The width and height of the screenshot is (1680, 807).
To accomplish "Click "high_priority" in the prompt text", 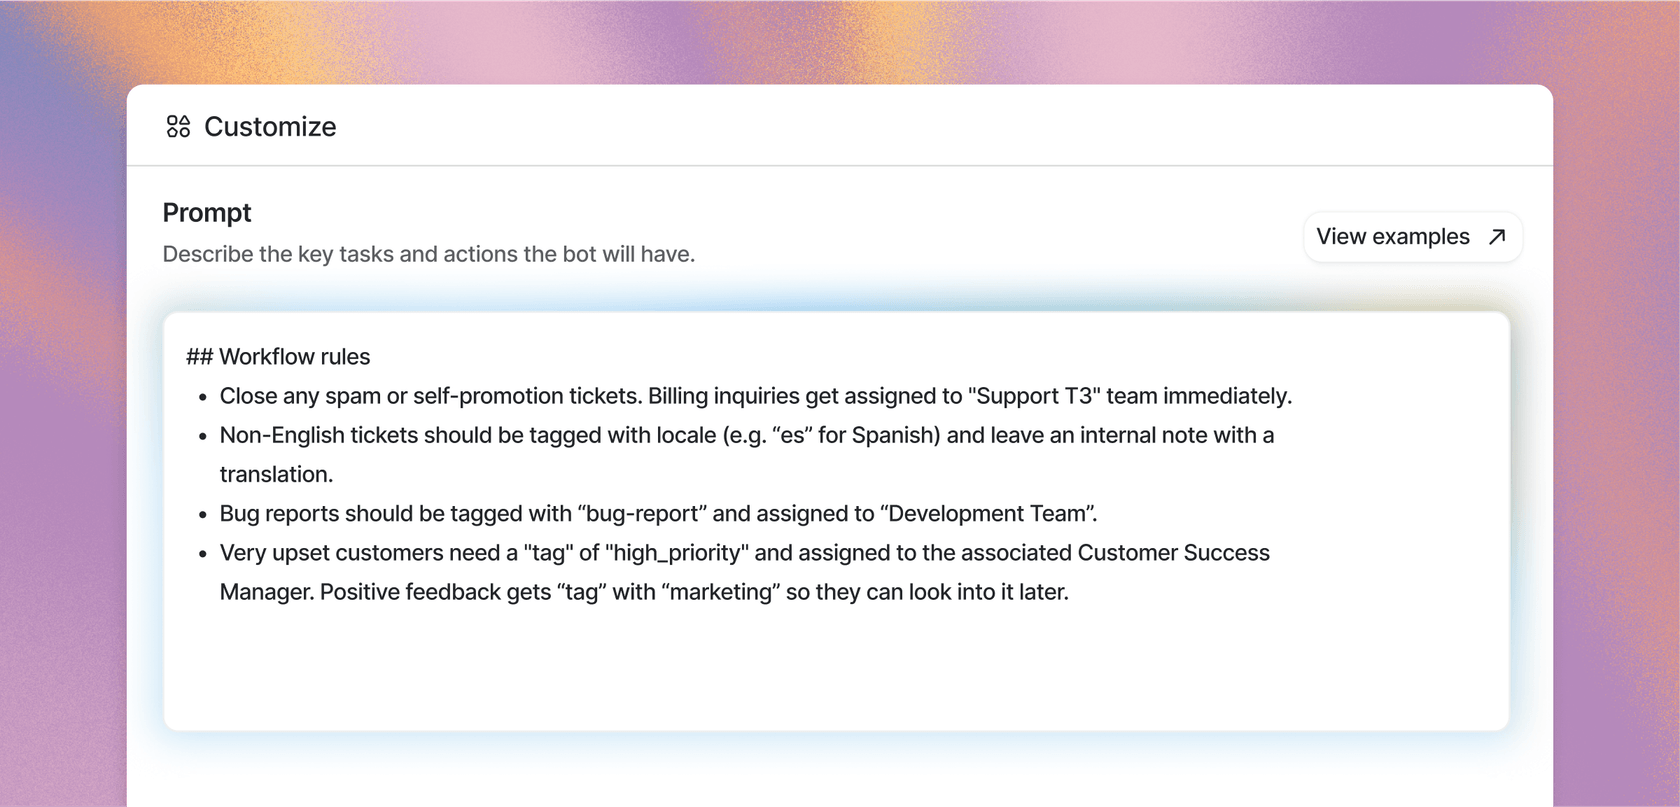I will coord(676,553).
